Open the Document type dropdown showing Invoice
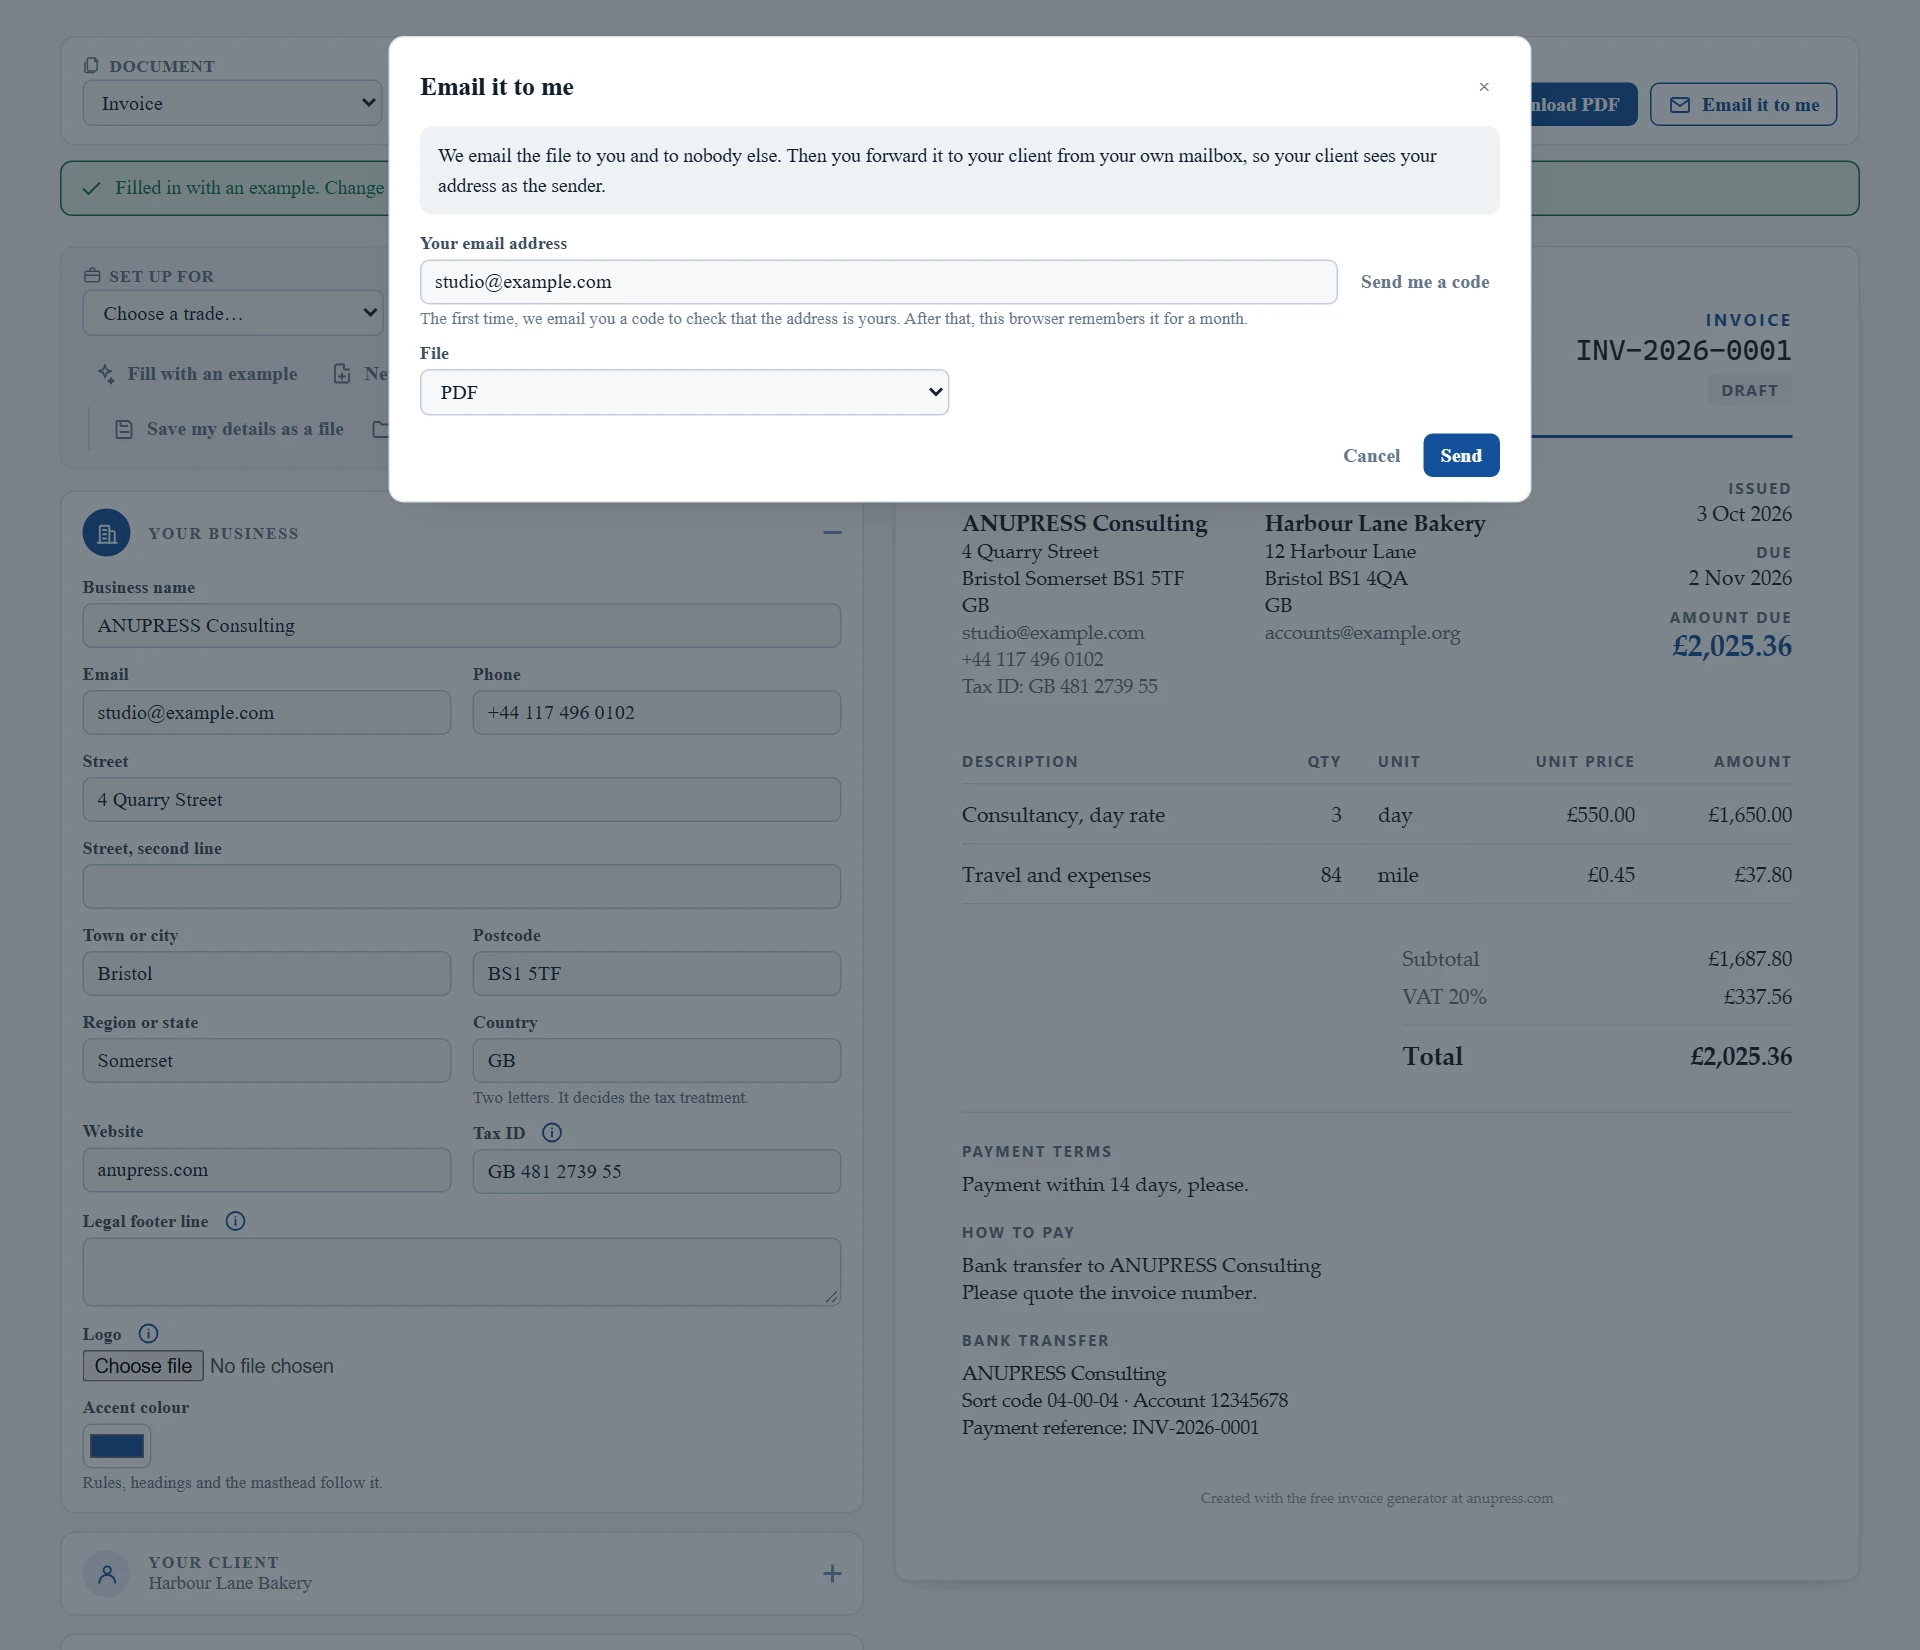The height and width of the screenshot is (1650, 1920). (x=232, y=103)
